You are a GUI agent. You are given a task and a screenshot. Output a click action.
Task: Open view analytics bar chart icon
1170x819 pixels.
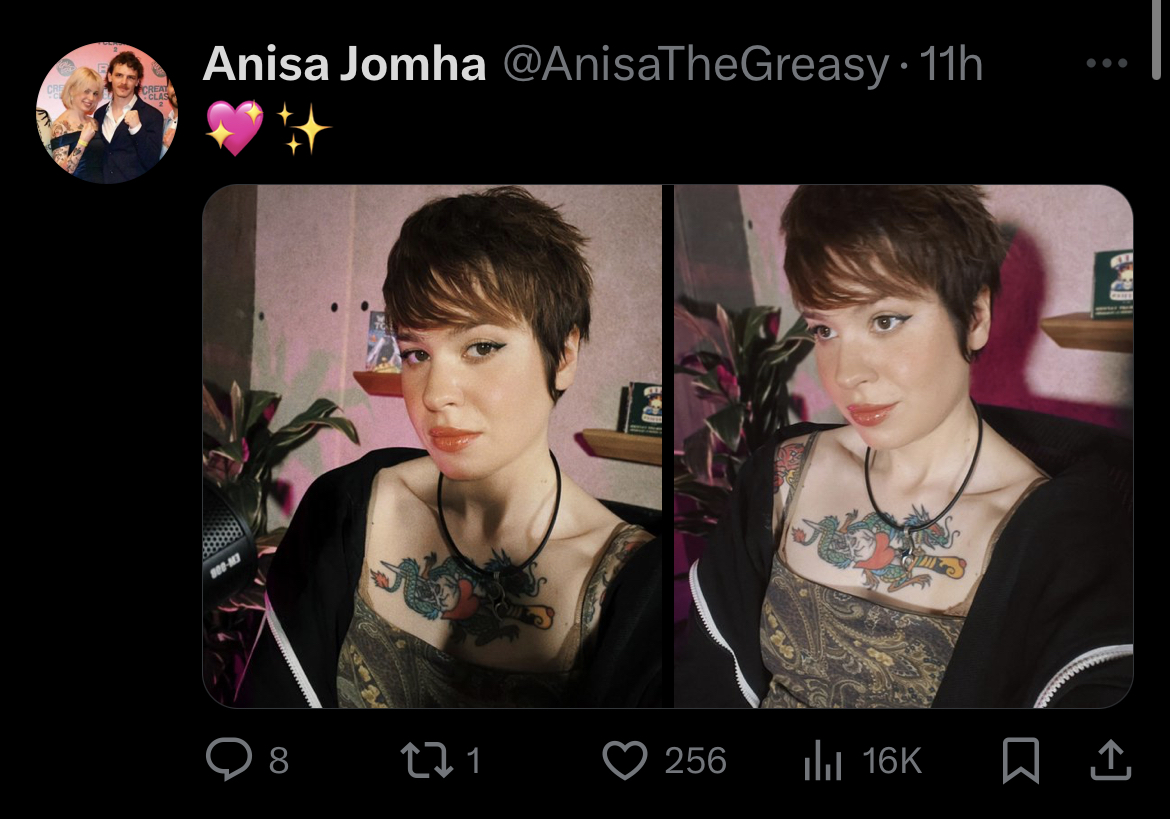click(823, 760)
